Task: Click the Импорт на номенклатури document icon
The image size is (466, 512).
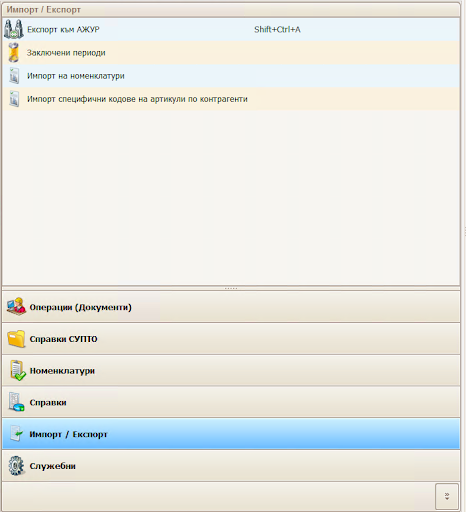Action: 14,76
